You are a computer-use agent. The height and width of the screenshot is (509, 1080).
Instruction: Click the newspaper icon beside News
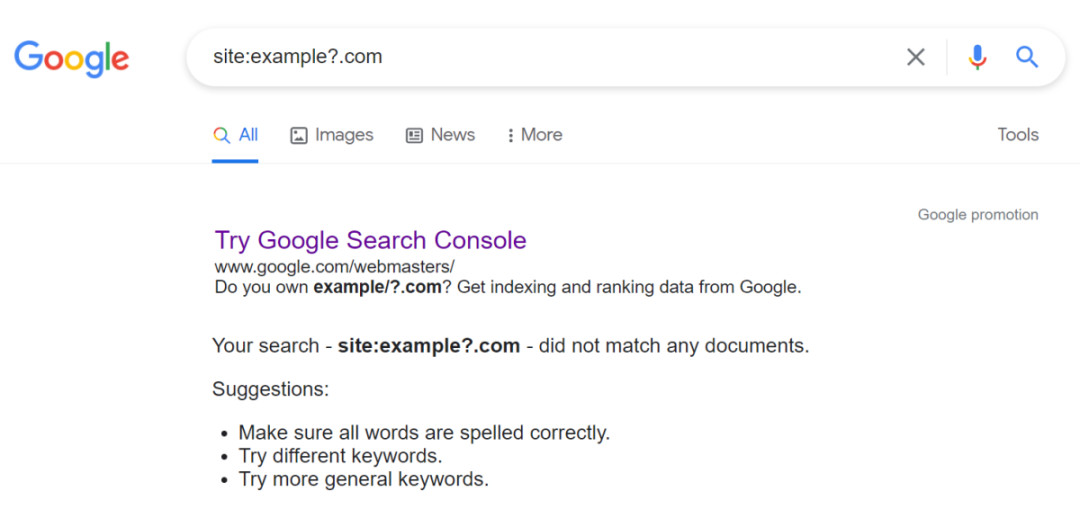[x=414, y=135]
